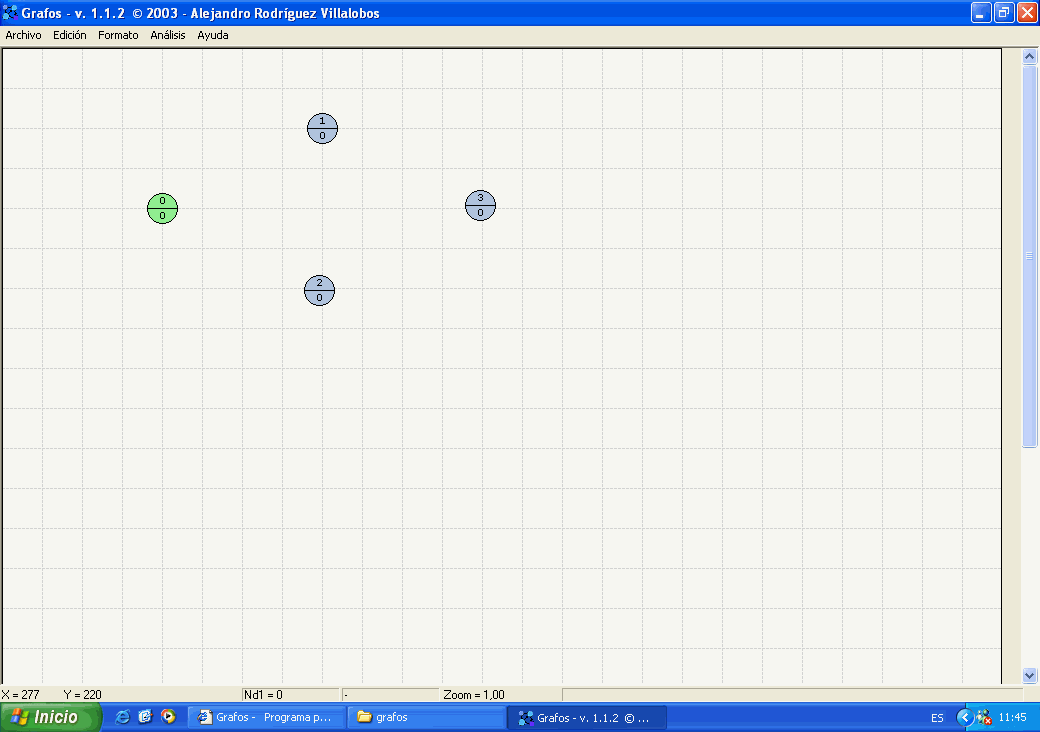Click the ES language indicator
This screenshot has height=732, width=1040.
click(x=937, y=718)
